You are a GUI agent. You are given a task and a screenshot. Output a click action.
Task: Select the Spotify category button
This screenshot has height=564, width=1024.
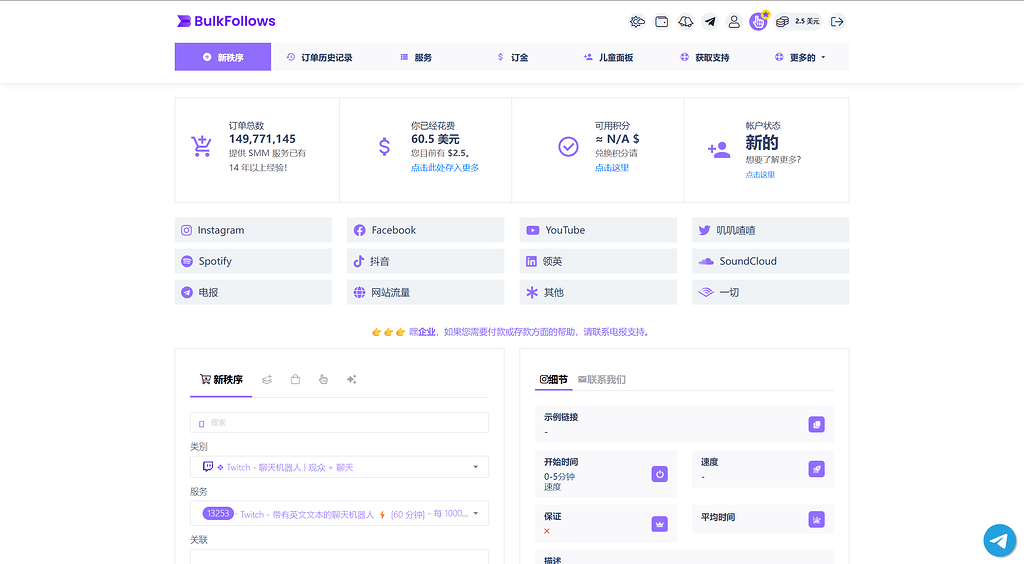click(x=253, y=261)
